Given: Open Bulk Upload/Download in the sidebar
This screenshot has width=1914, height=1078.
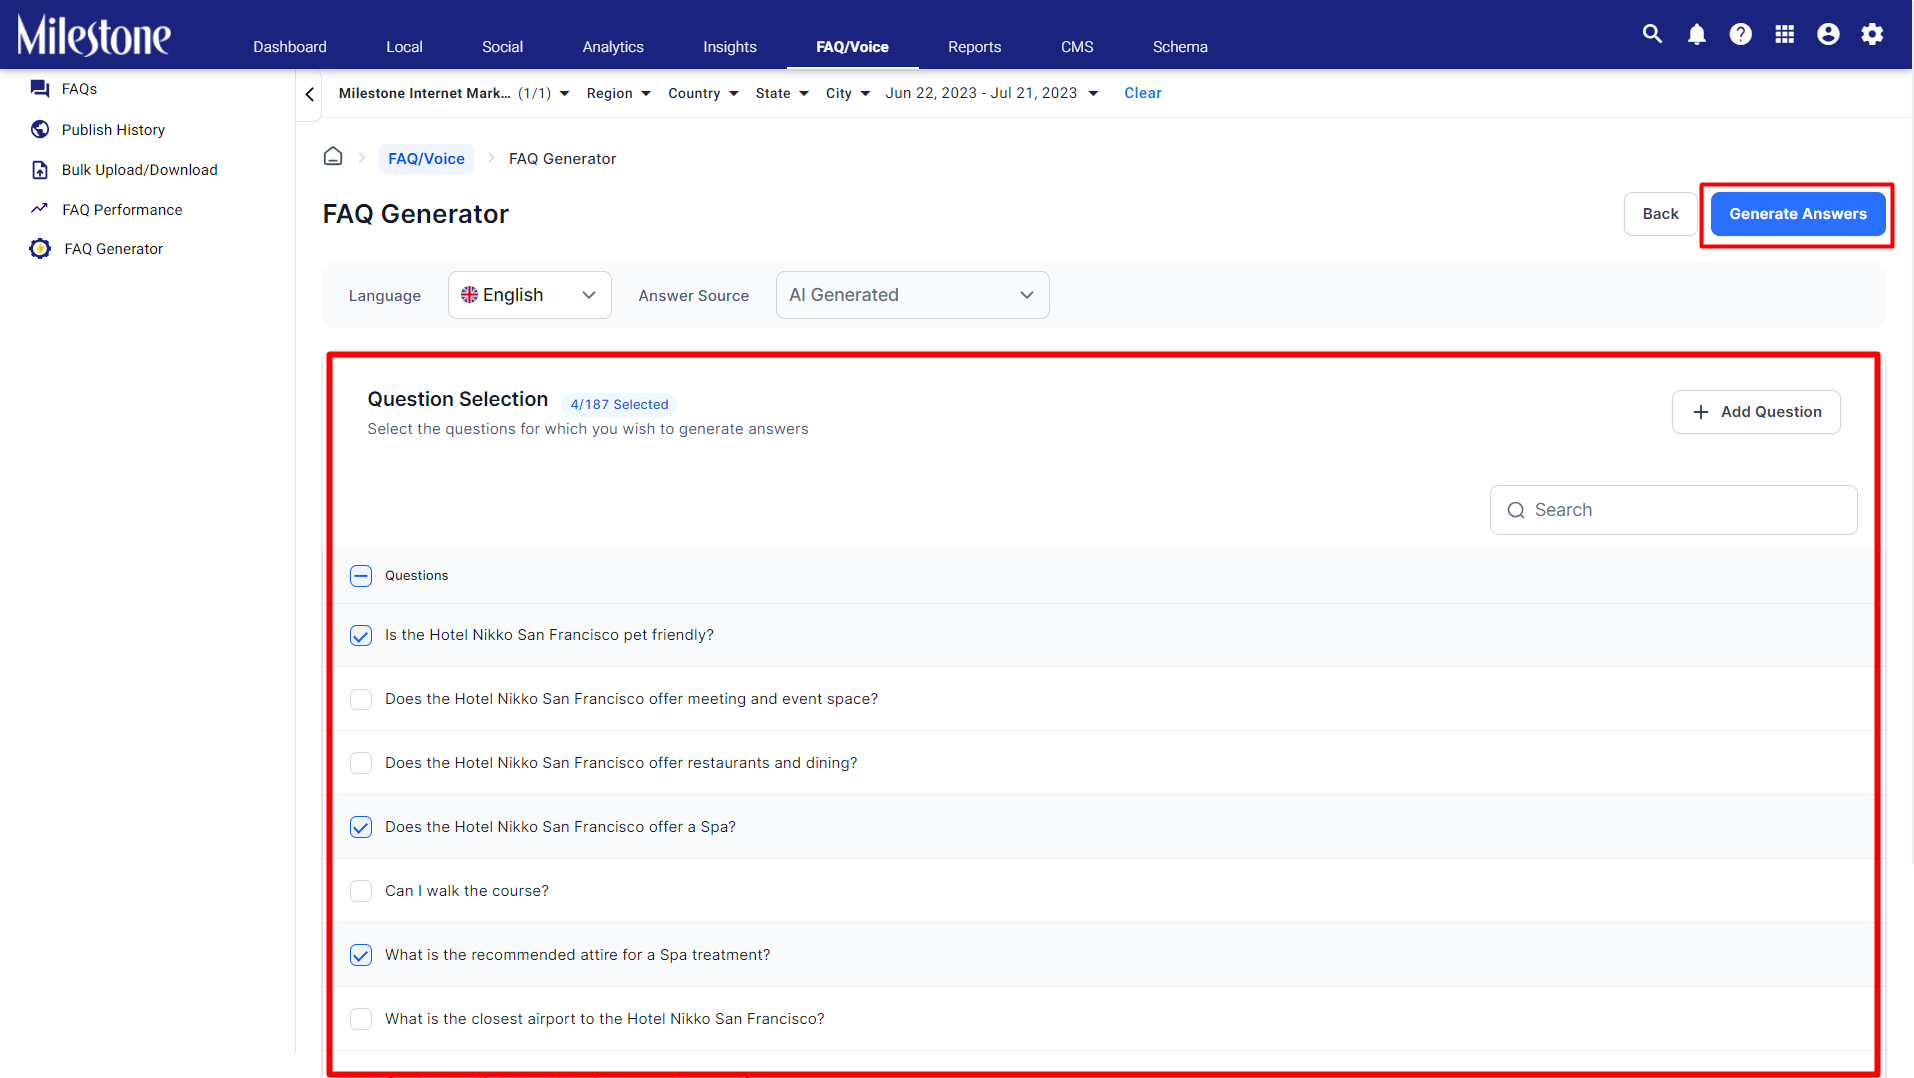Looking at the screenshot, I should [139, 170].
